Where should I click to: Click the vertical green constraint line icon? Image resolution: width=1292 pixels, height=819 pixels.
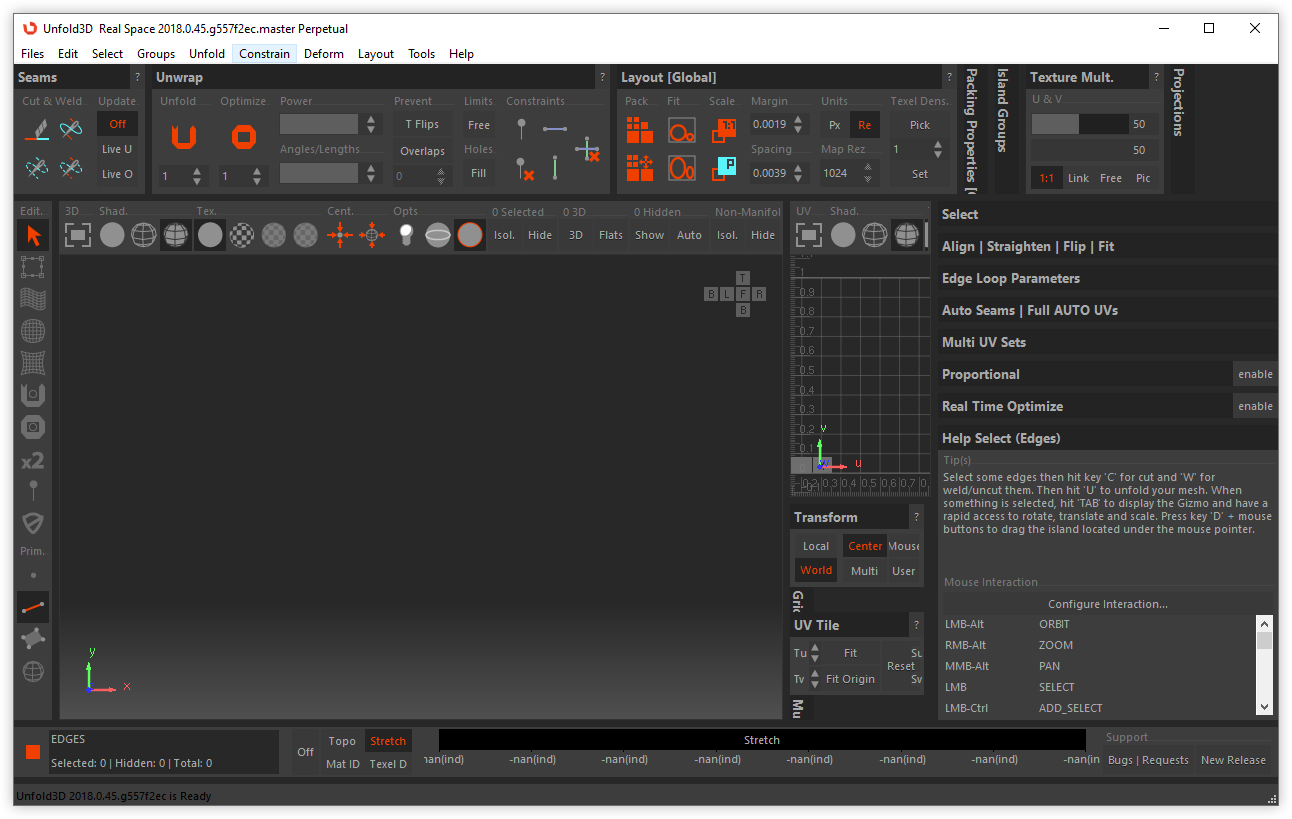pos(555,167)
